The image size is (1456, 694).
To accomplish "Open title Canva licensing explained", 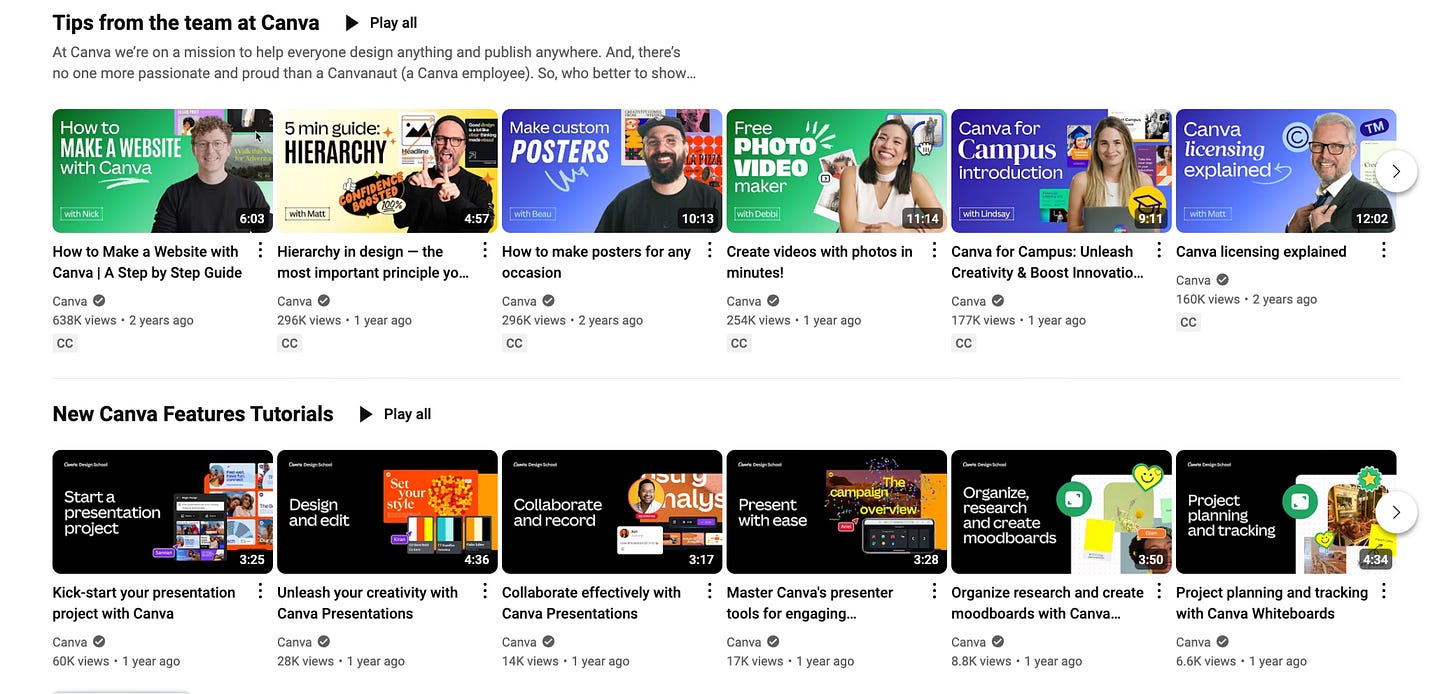I will pyautogui.click(x=1261, y=252).
